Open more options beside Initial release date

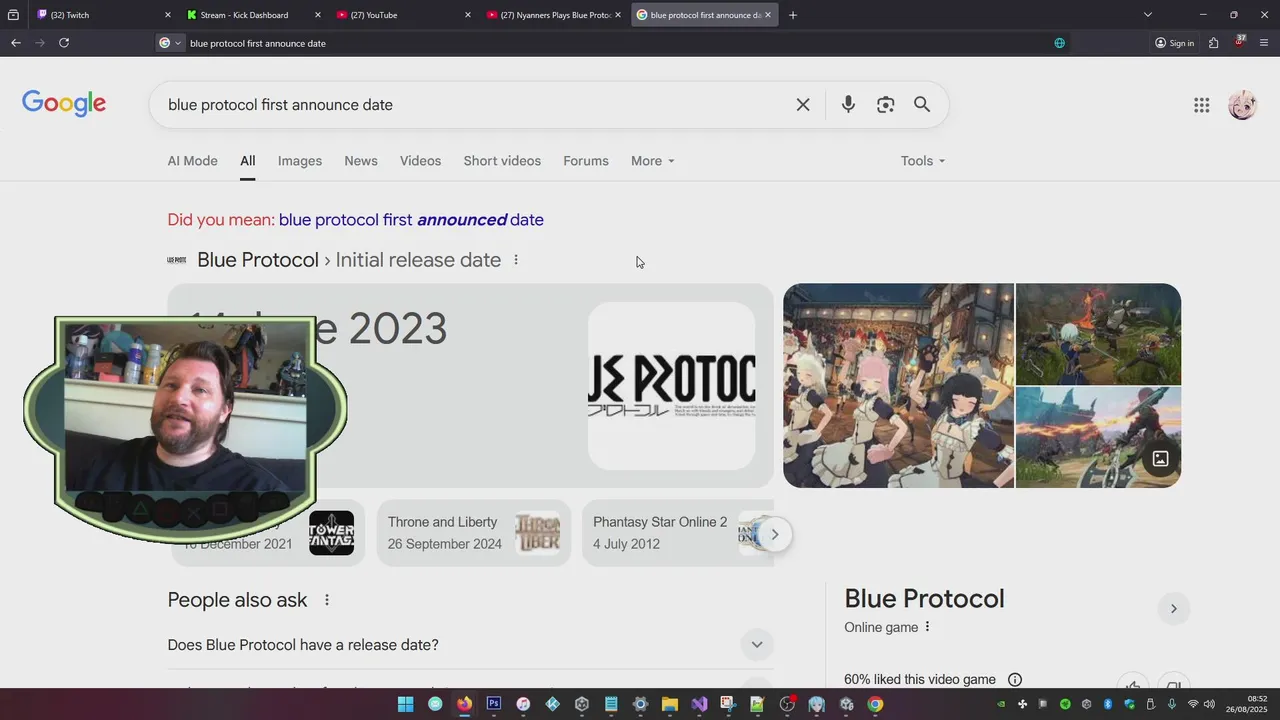(516, 260)
